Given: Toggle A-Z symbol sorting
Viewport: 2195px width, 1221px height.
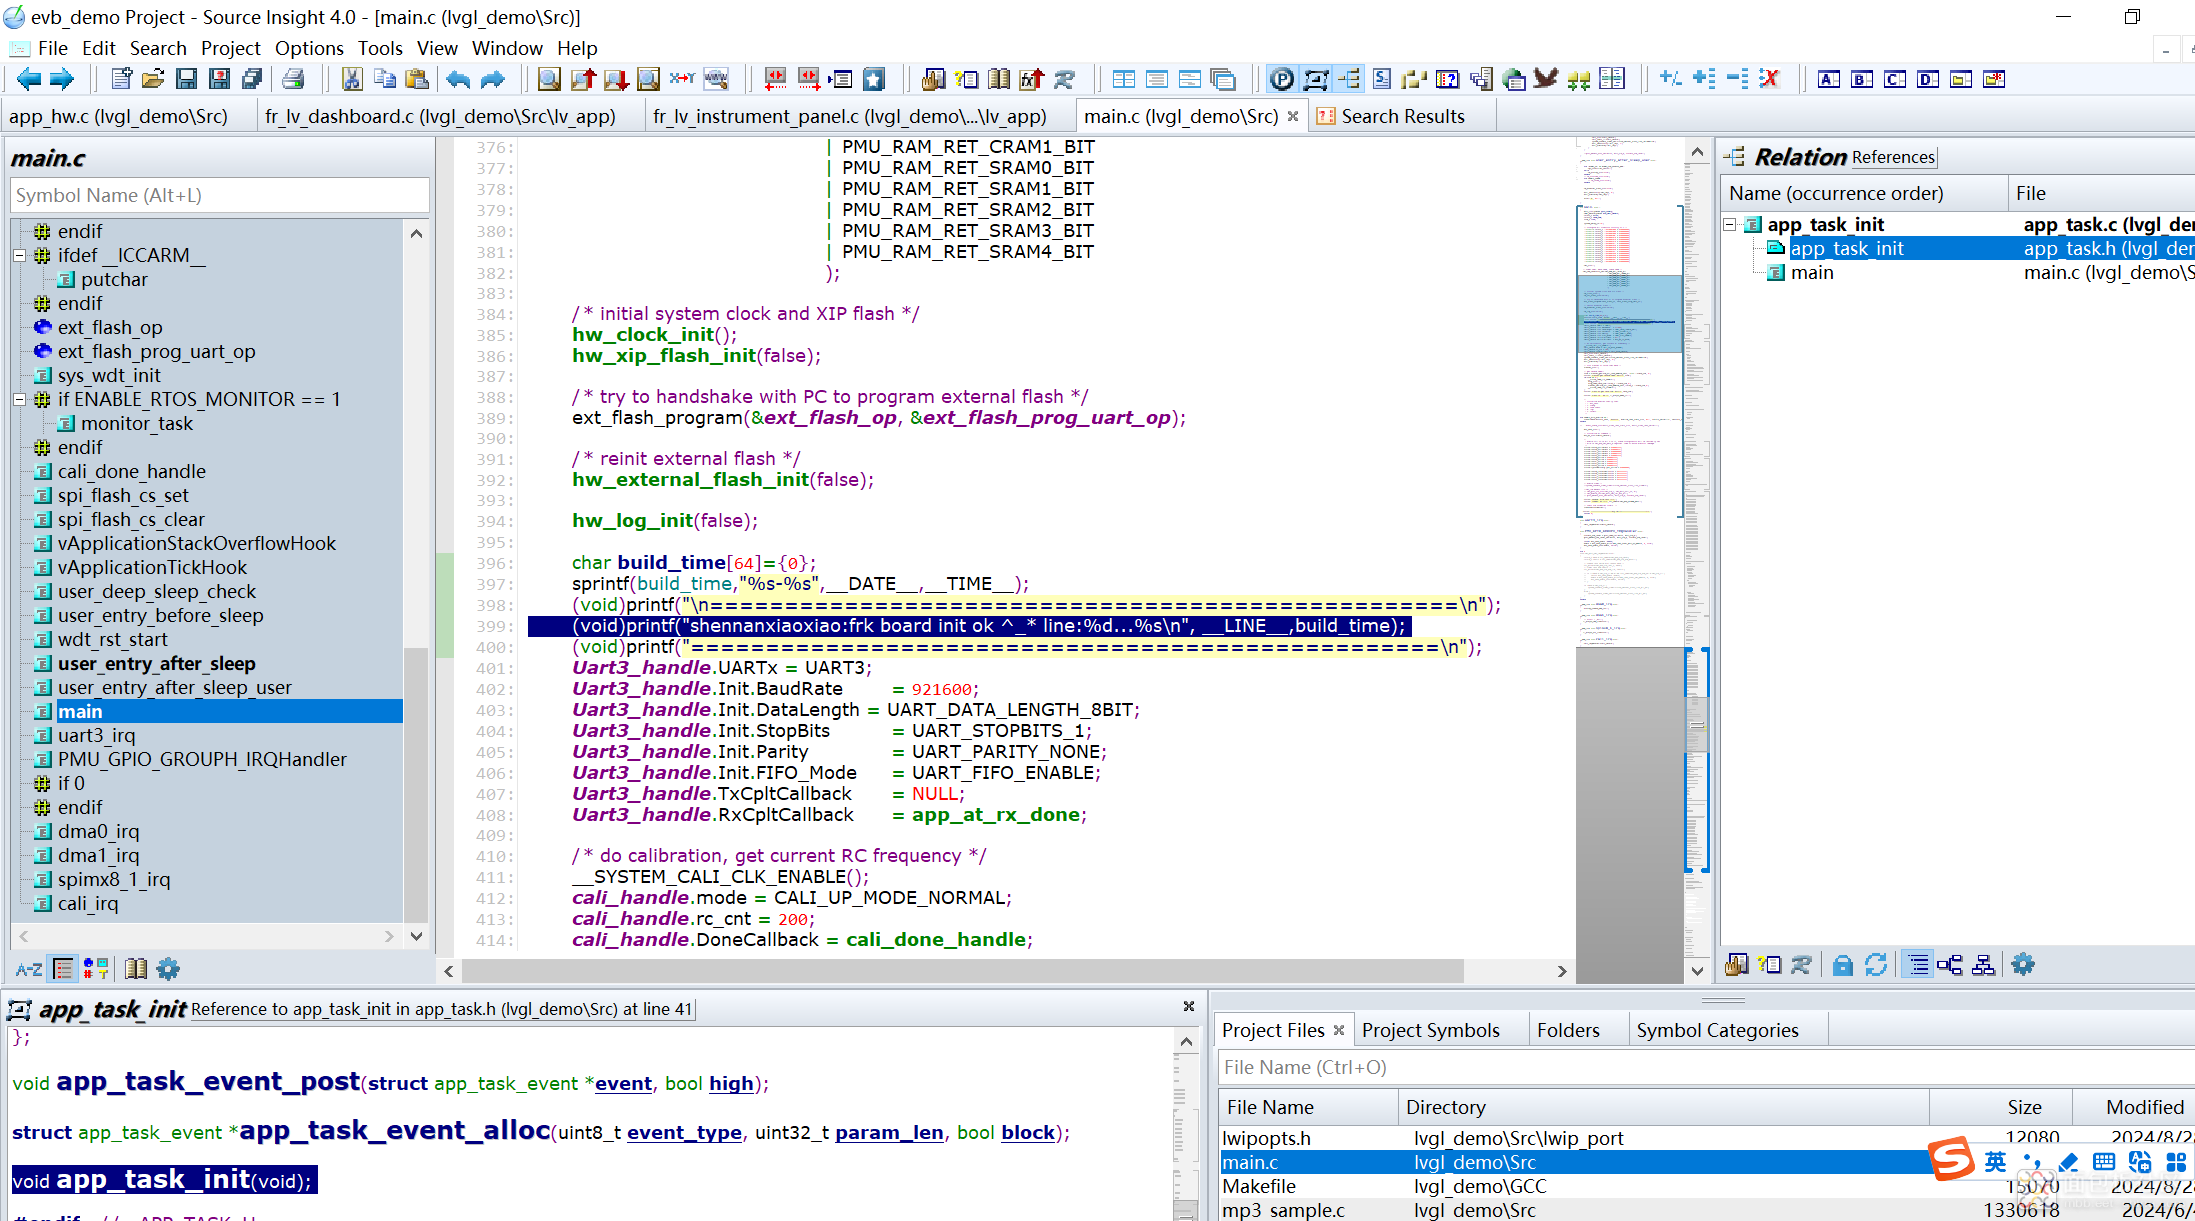Looking at the screenshot, I should (29, 968).
